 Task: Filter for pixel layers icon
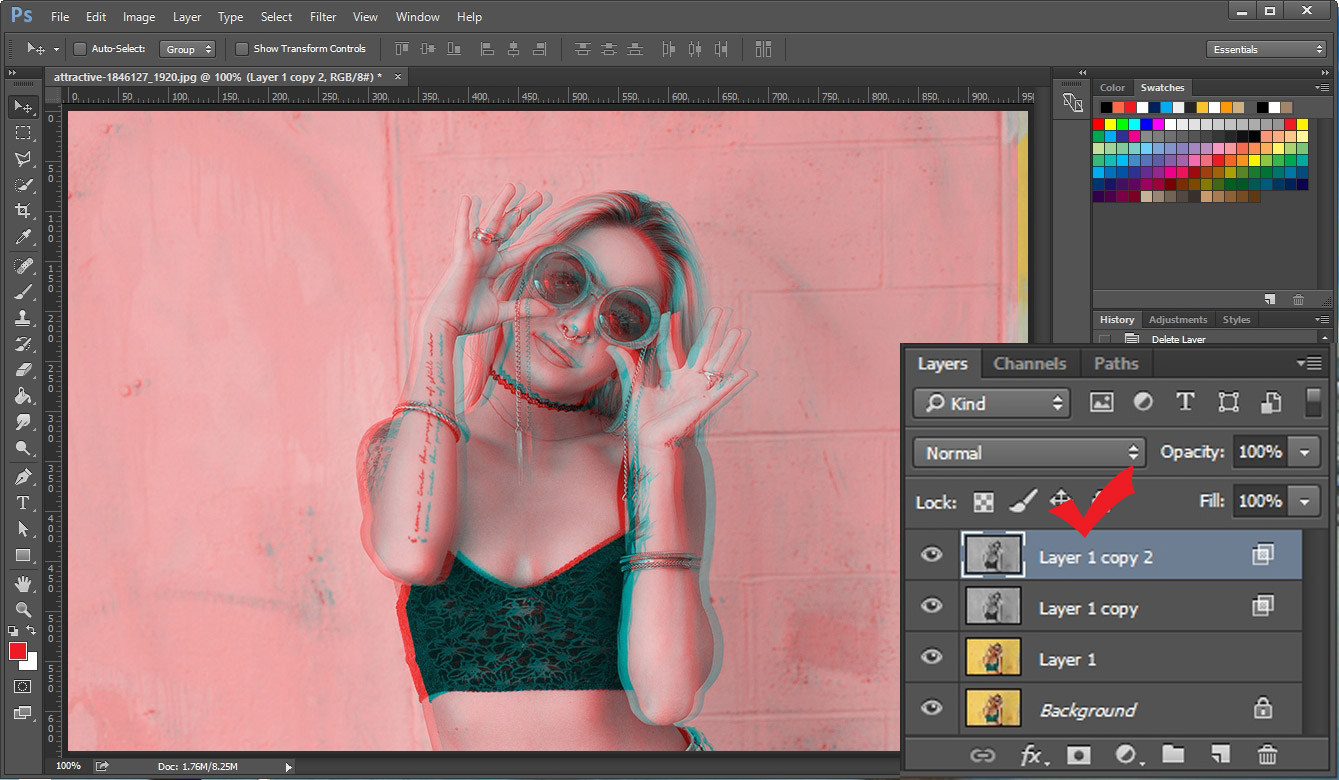coord(1101,402)
